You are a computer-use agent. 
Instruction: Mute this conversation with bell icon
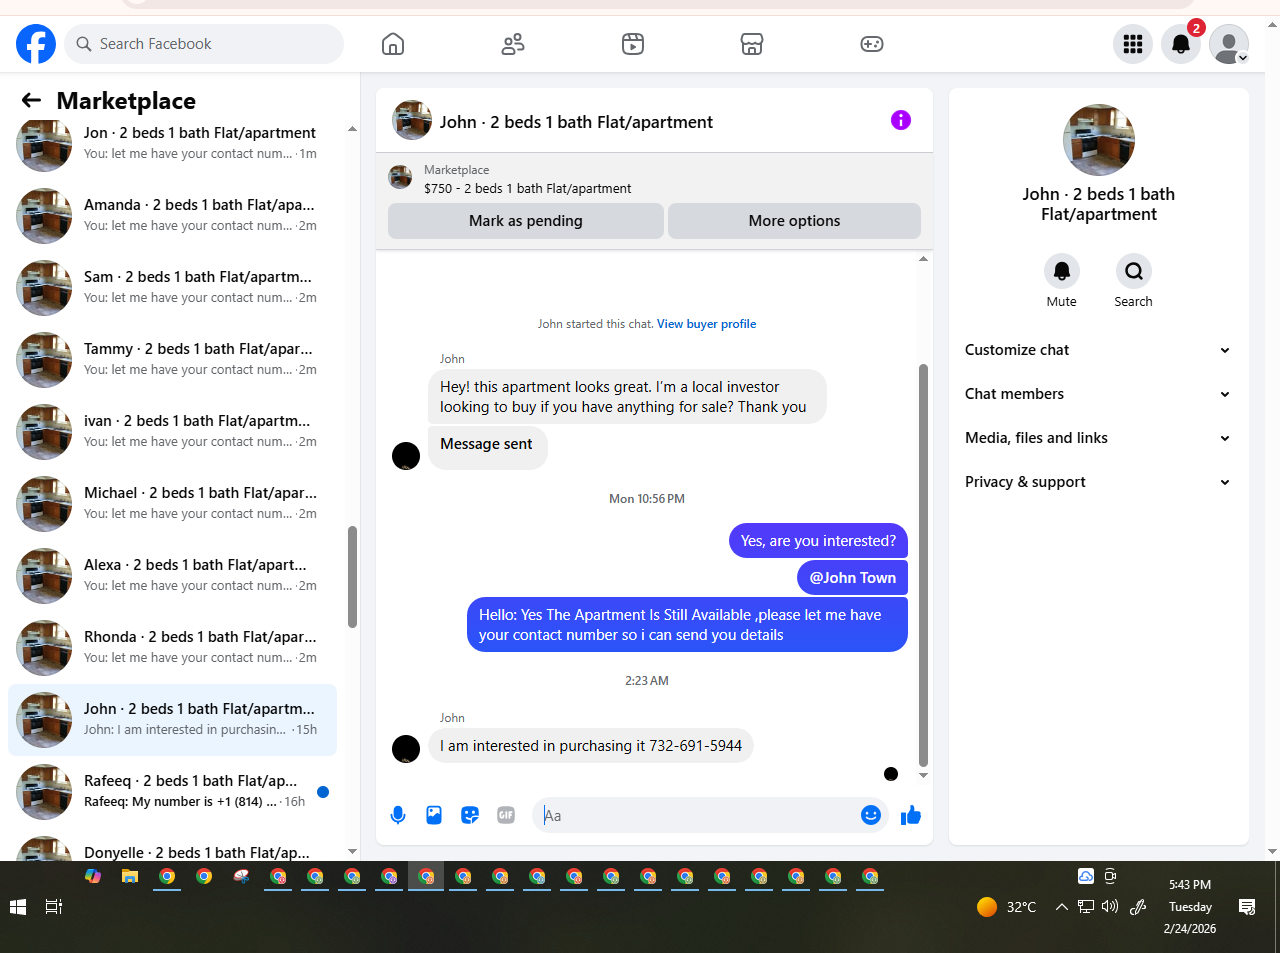[x=1062, y=271]
